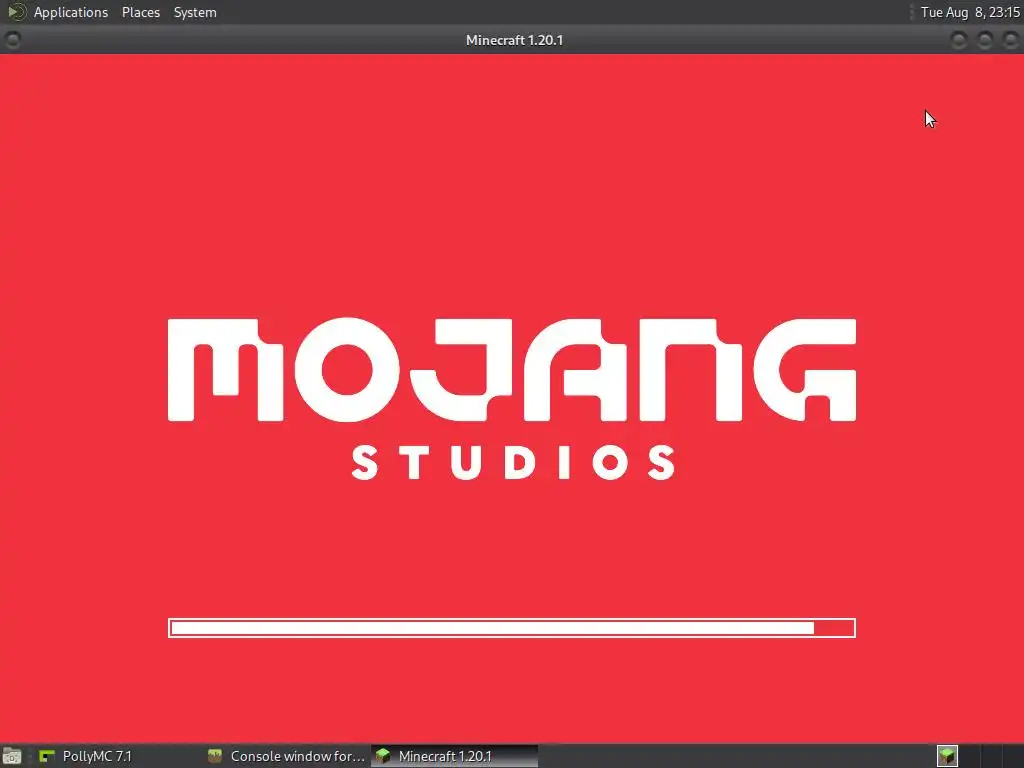Click the Minecraft grass block tray icon

(x=947, y=756)
